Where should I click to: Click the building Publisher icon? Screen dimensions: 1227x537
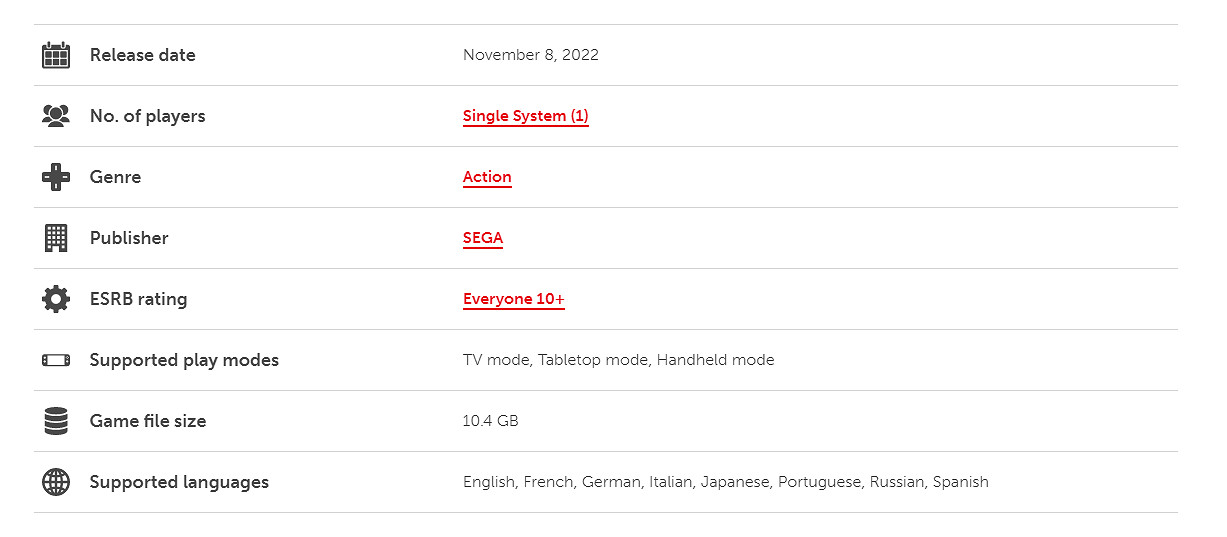56,238
